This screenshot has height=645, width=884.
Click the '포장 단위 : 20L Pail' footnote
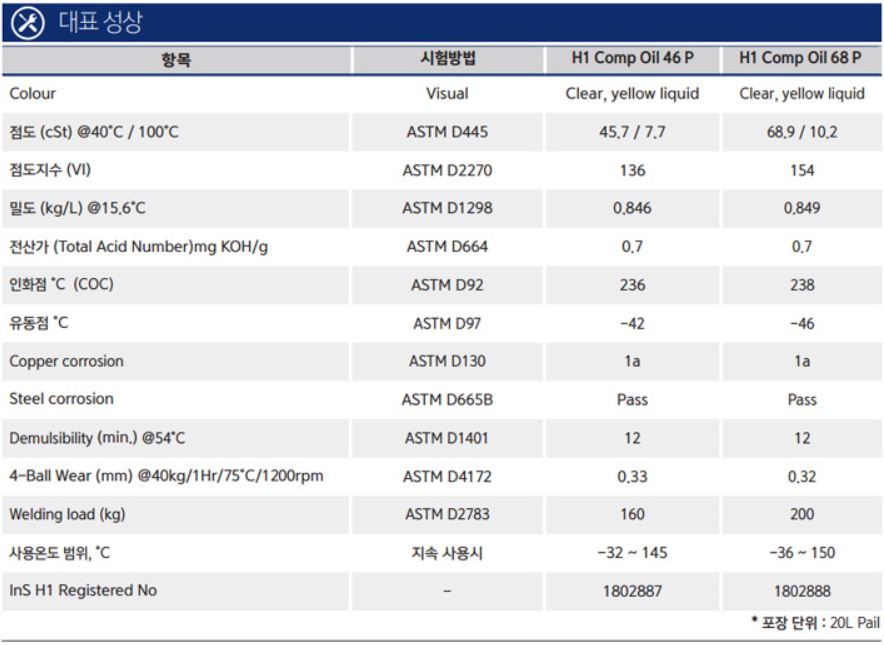pyautogui.click(x=816, y=622)
